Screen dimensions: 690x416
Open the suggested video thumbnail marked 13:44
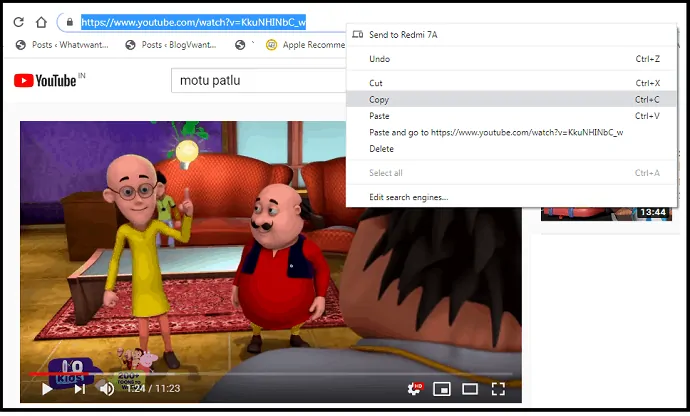pos(606,214)
